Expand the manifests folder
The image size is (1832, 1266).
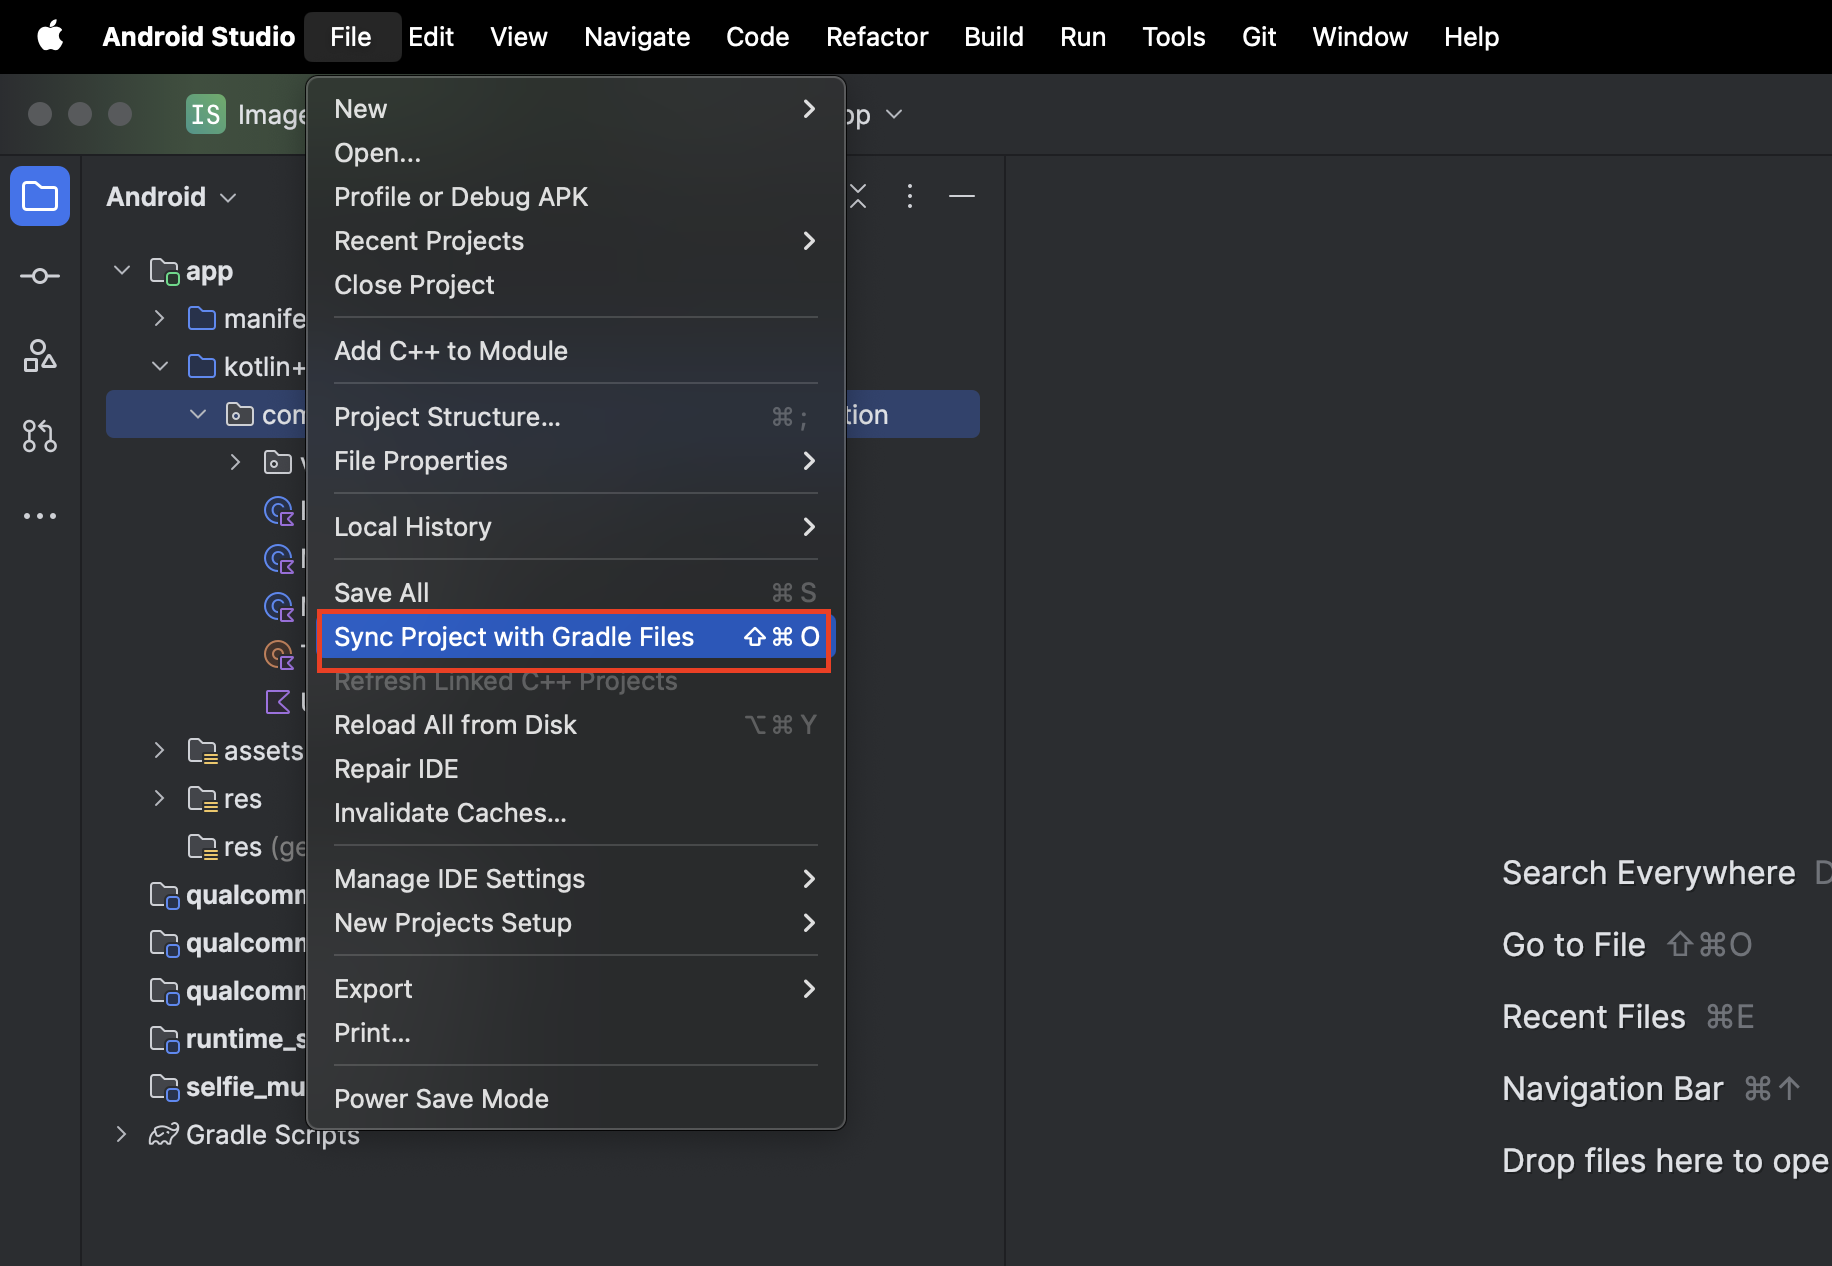159,318
